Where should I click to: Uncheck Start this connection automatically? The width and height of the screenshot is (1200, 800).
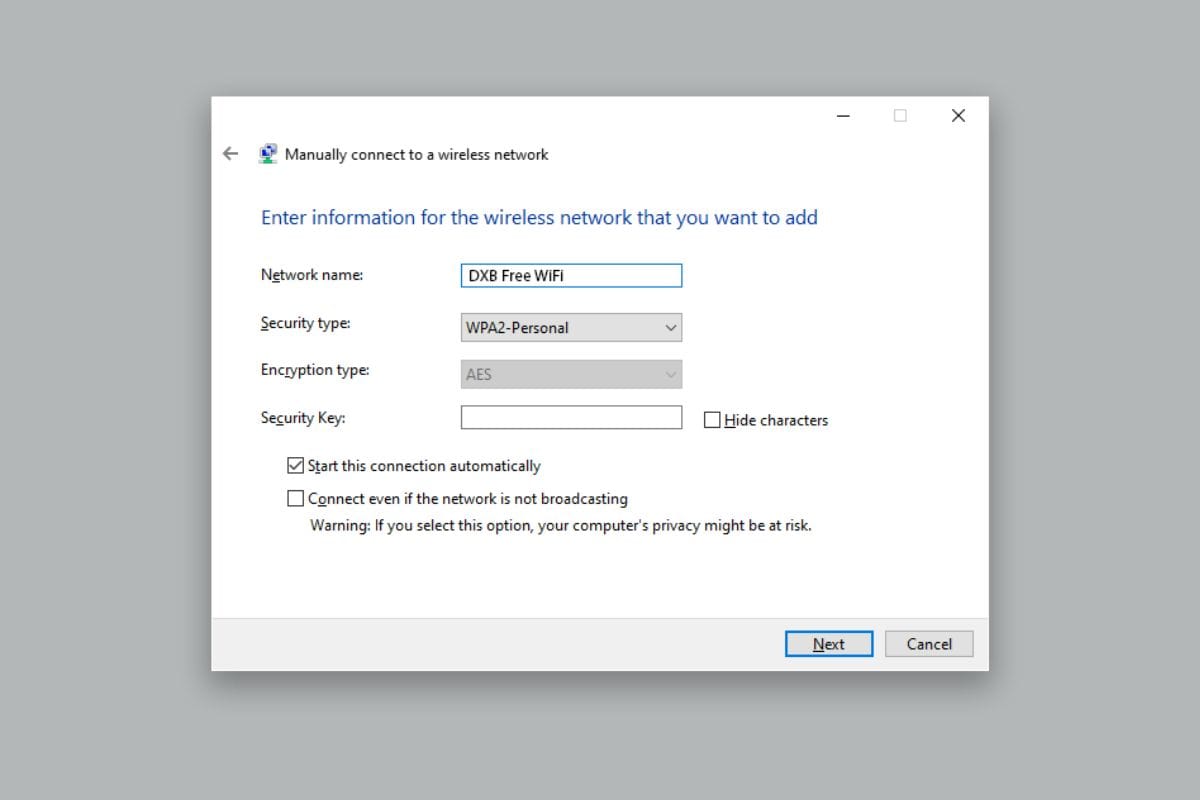pos(295,465)
